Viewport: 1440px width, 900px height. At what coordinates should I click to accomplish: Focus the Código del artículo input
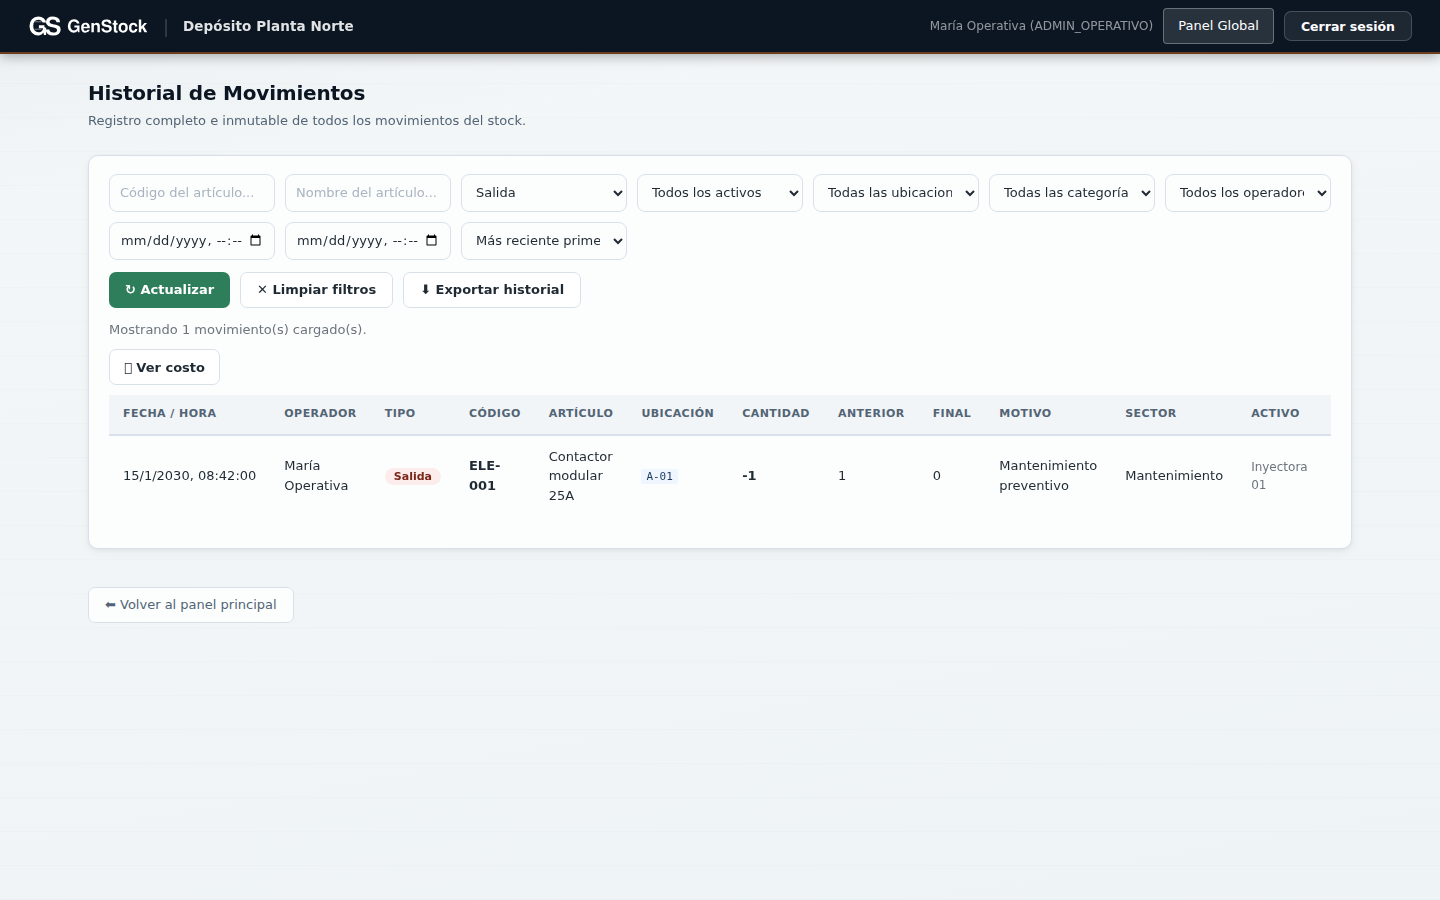pos(192,193)
